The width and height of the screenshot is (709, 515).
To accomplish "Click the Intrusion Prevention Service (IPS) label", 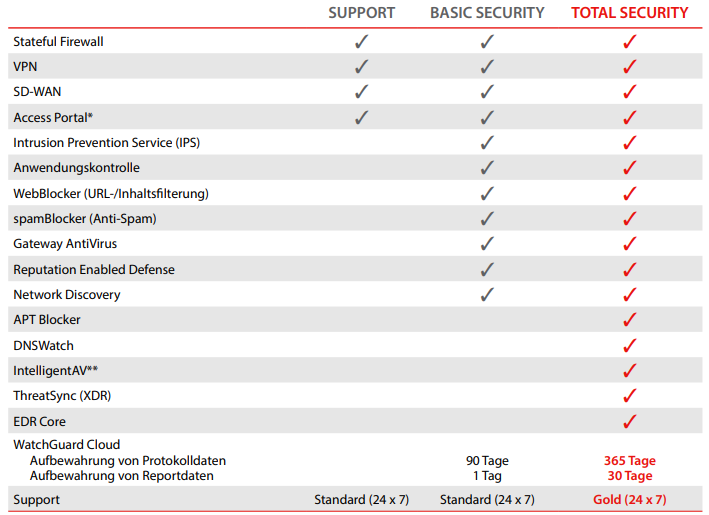I will click(106, 143).
